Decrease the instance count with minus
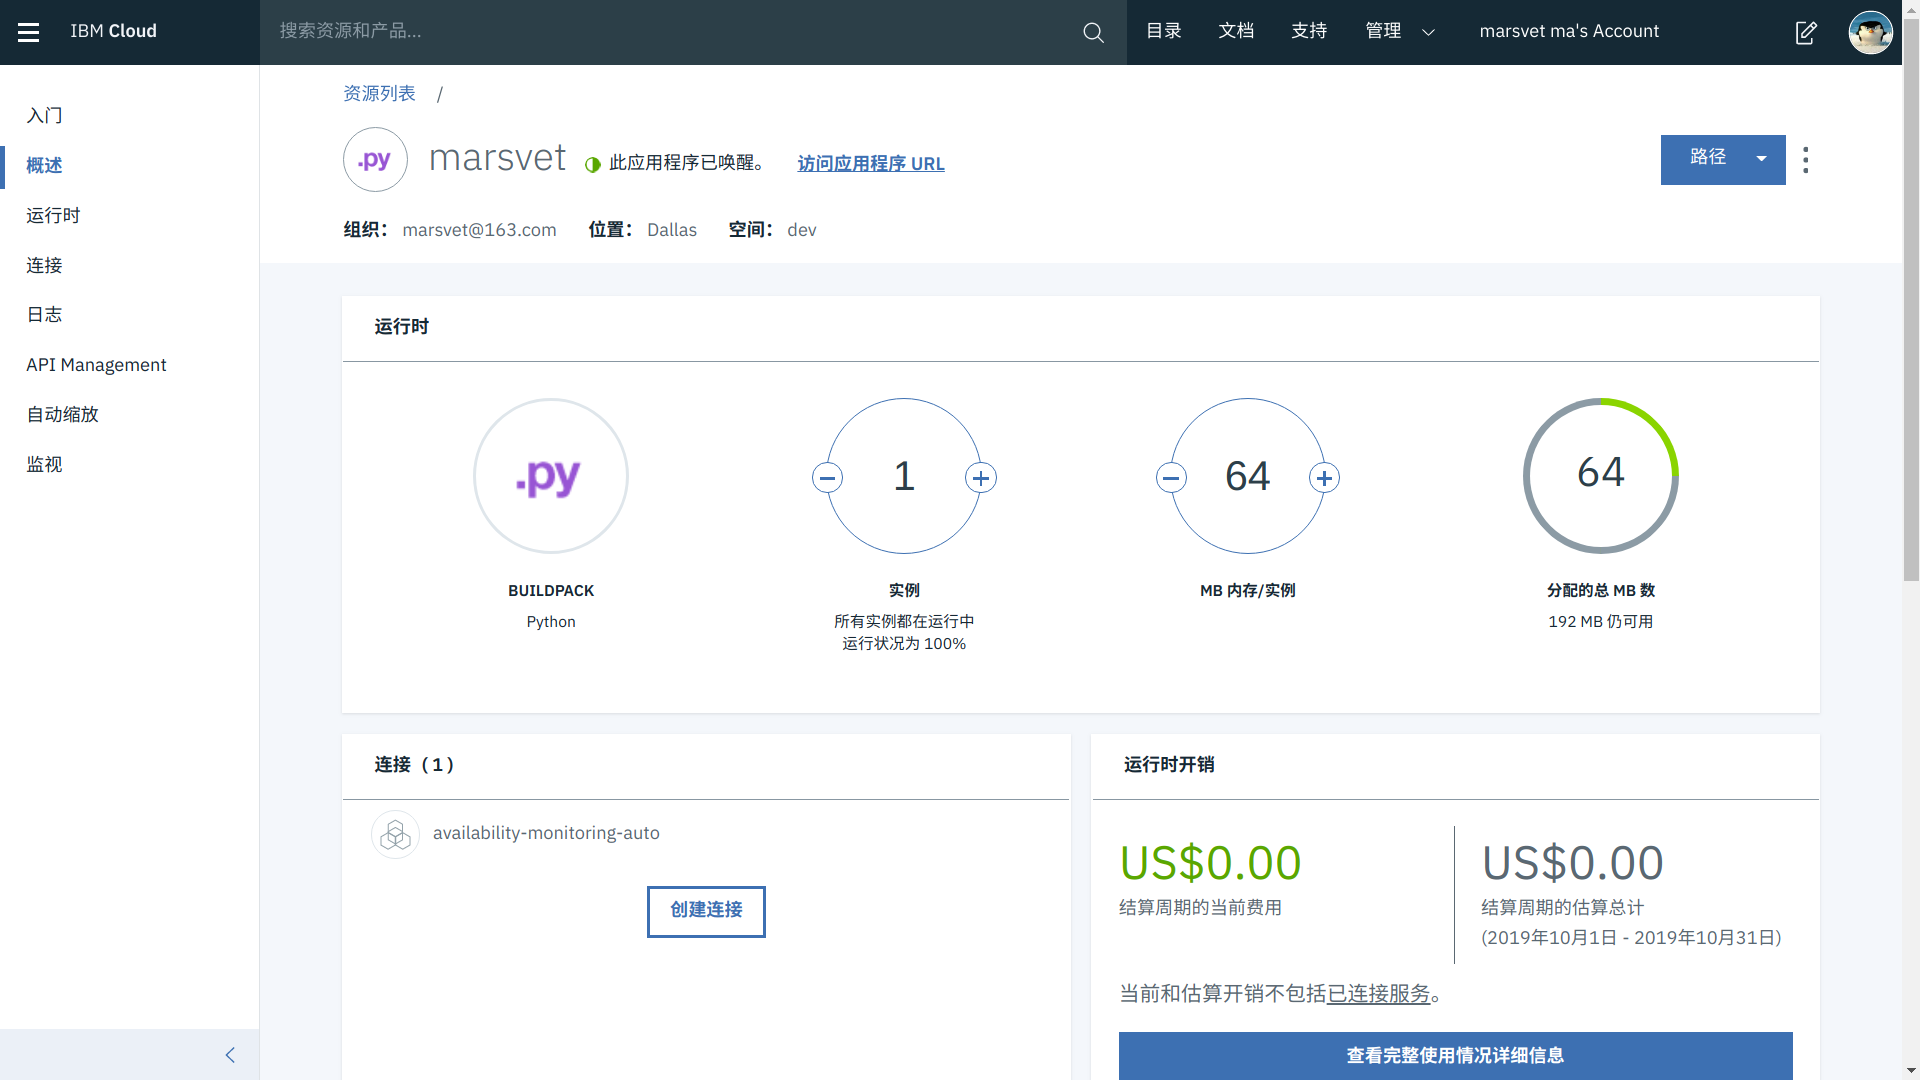 point(827,478)
